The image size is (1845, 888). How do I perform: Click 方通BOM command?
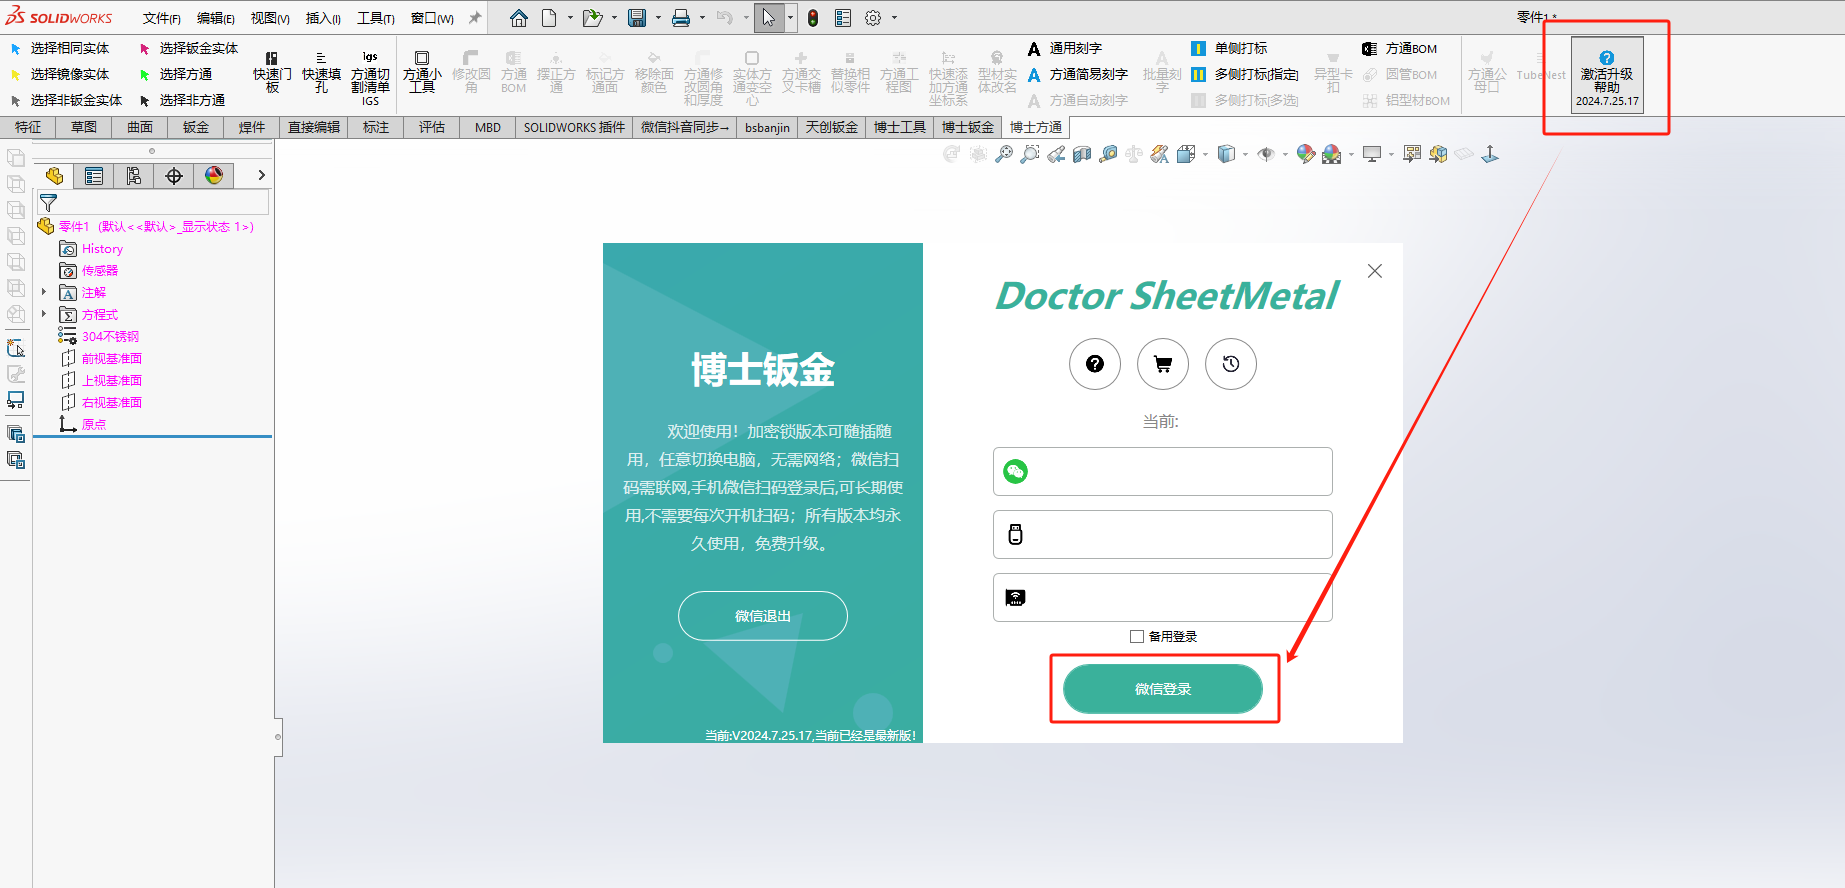point(1400,48)
